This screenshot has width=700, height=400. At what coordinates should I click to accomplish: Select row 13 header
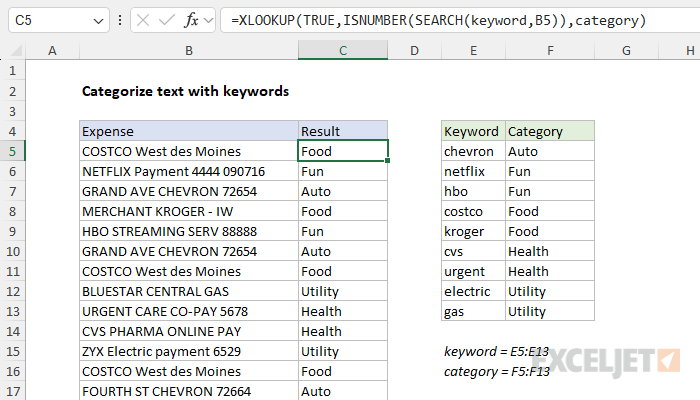pyautogui.click(x=12, y=311)
